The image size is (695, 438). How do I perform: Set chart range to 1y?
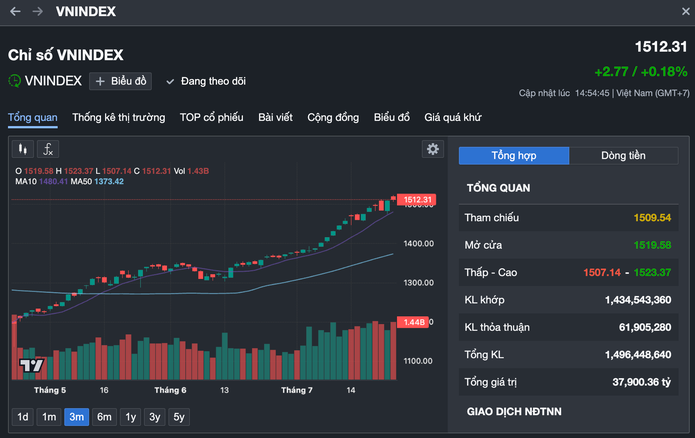(131, 417)
